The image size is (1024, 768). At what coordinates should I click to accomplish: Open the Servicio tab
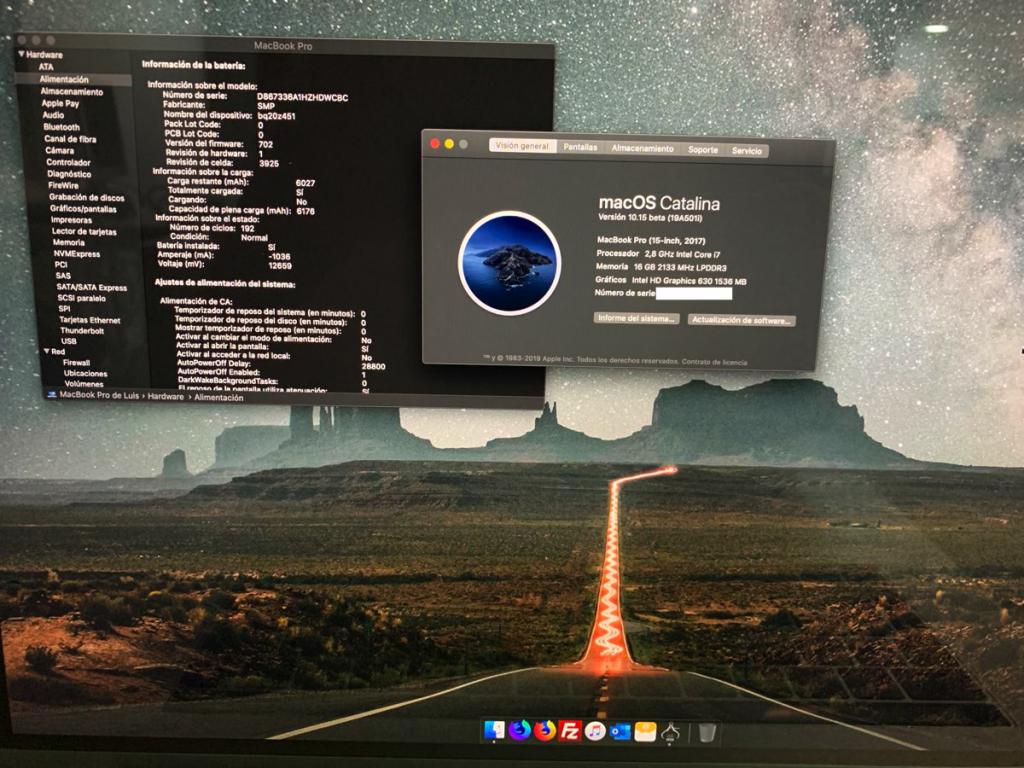coord(746,151)
